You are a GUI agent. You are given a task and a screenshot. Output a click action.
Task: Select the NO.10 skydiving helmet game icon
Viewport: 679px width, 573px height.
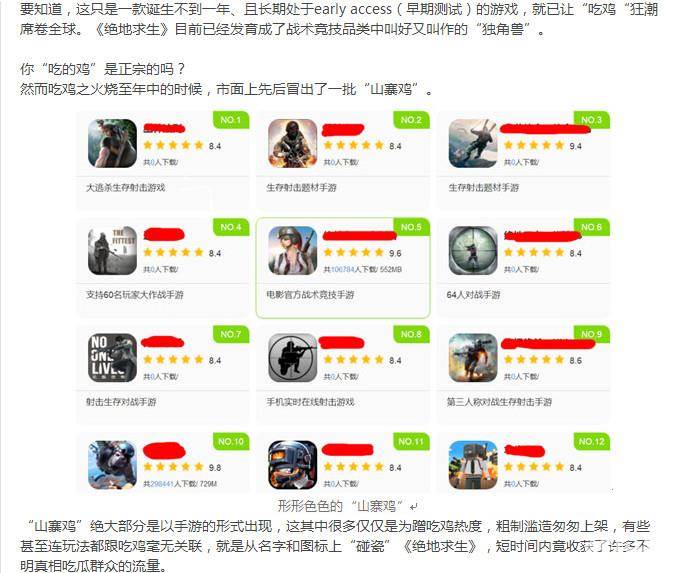click(x=112, y=465)
